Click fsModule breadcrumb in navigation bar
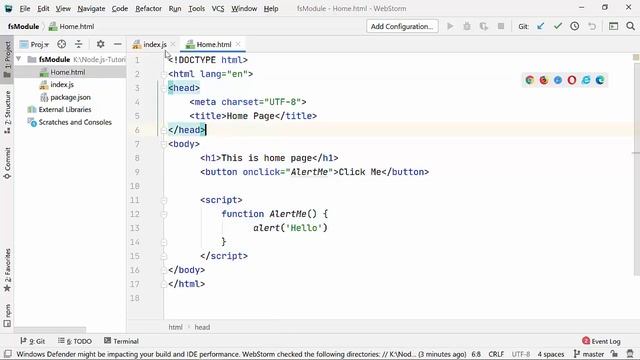Viewport: 640px width, 360px height. pos(23,26)
